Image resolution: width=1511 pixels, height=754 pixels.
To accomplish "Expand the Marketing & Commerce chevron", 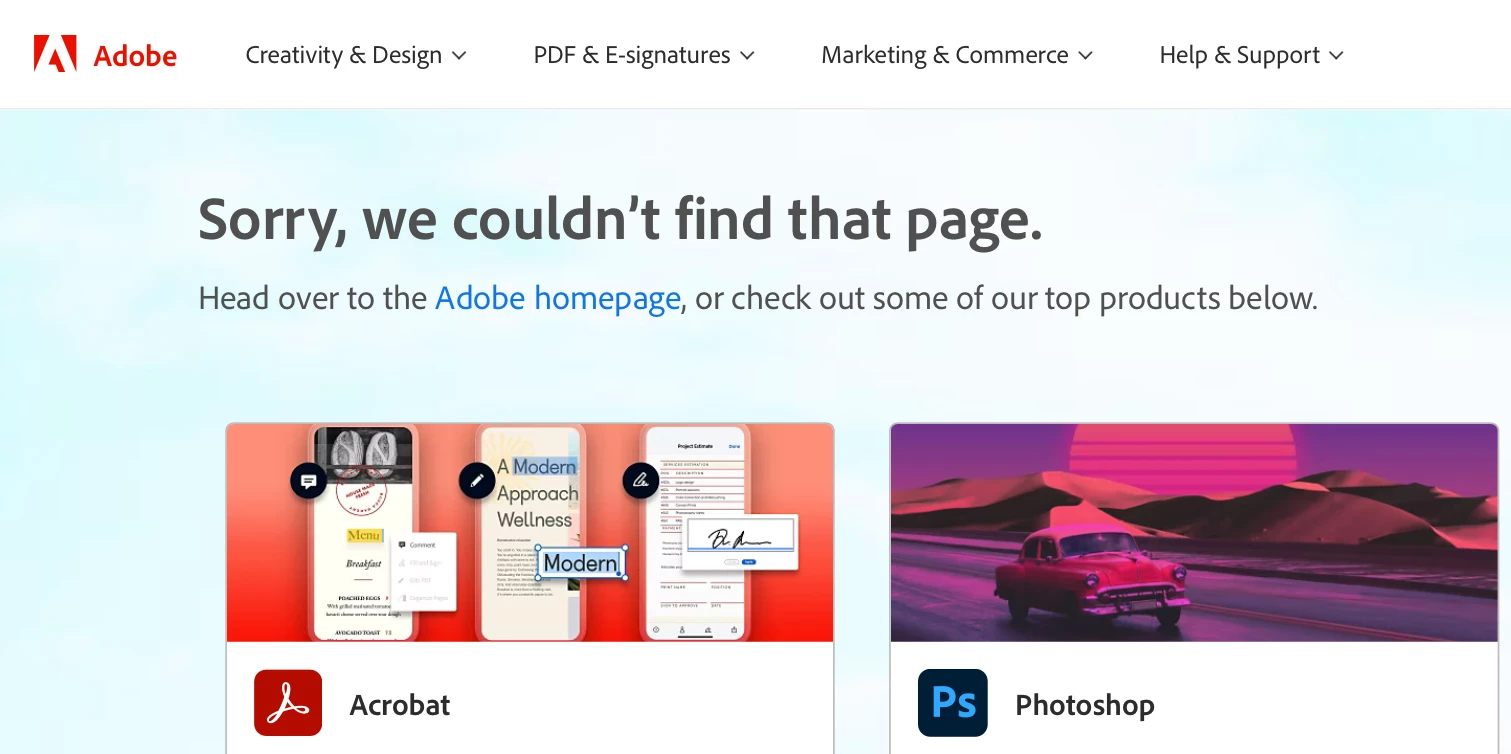I will 1086,56.
